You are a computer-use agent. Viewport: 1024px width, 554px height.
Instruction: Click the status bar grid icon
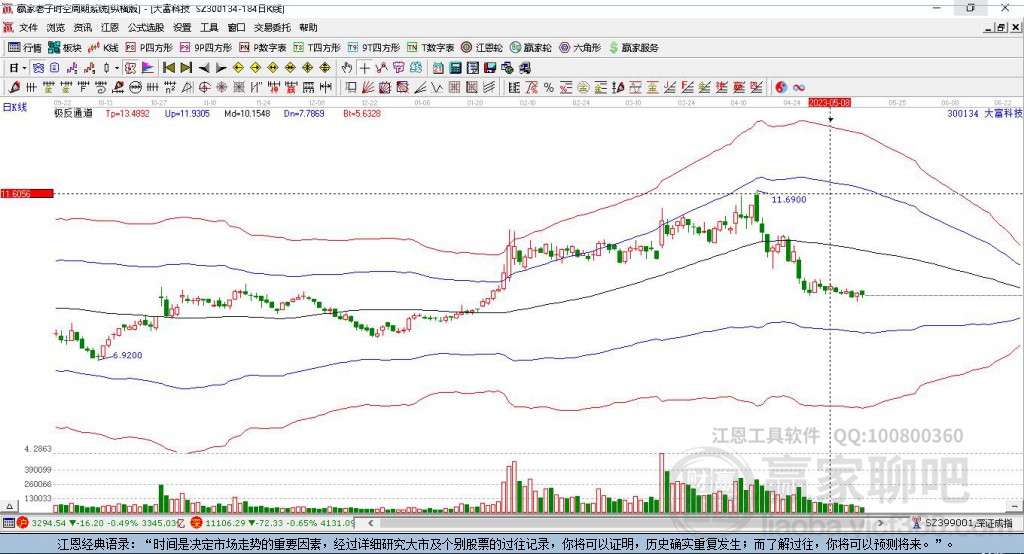click(8, 523)
